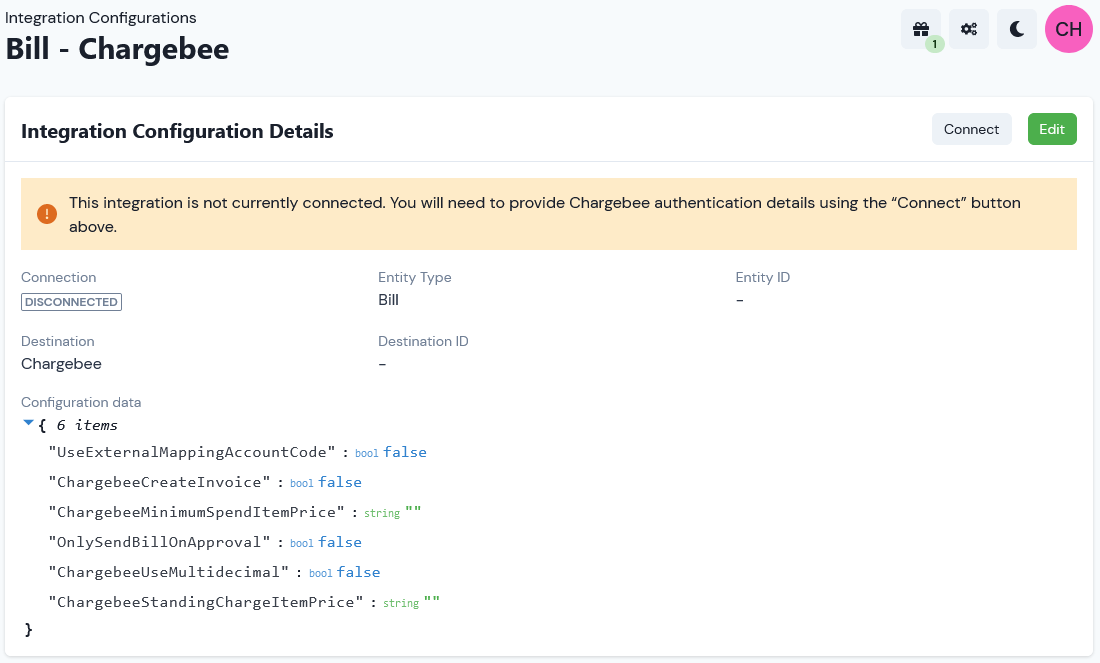Click false value of UseExternalMappingAccountCode

pyautogui.click(x=405, y=453)
